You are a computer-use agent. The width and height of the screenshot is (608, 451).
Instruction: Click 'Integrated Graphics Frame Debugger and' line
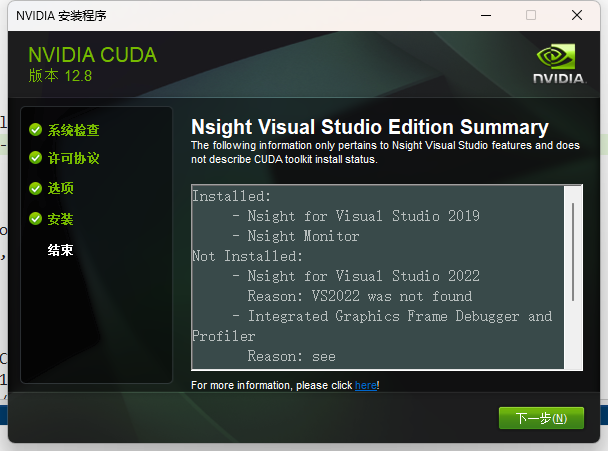[400, 316]
